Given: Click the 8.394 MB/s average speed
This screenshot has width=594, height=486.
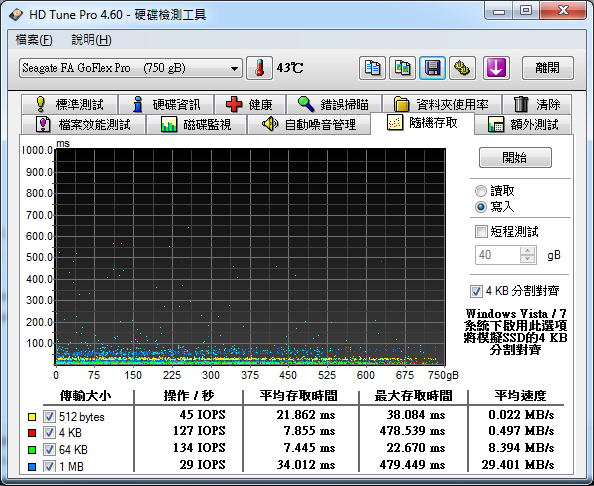Looking at the screenshot, I should 521,448.
